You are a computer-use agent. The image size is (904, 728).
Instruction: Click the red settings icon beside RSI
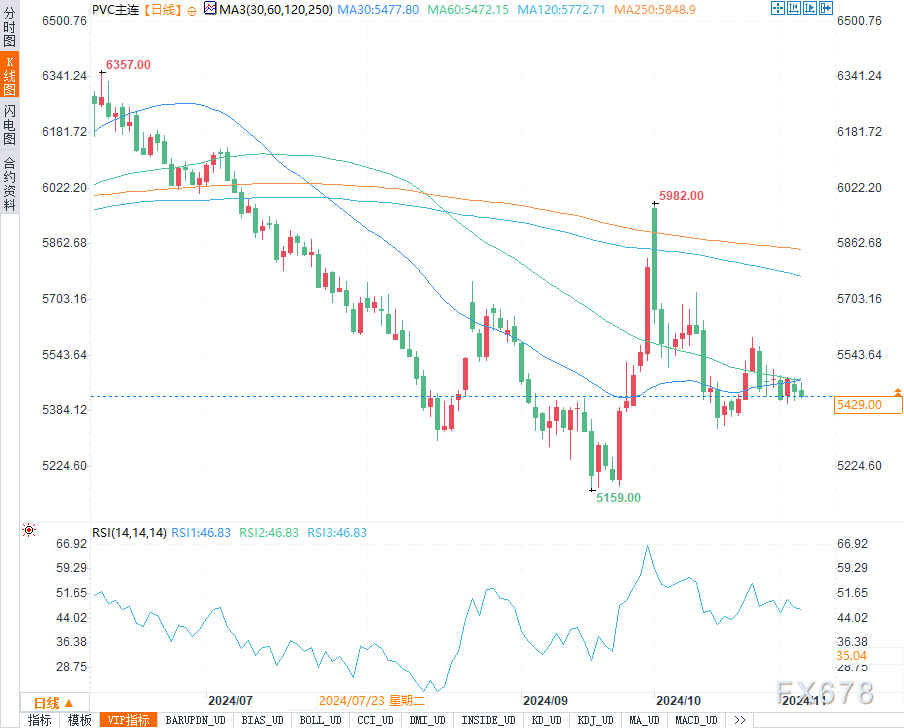[x=29, y=531]
